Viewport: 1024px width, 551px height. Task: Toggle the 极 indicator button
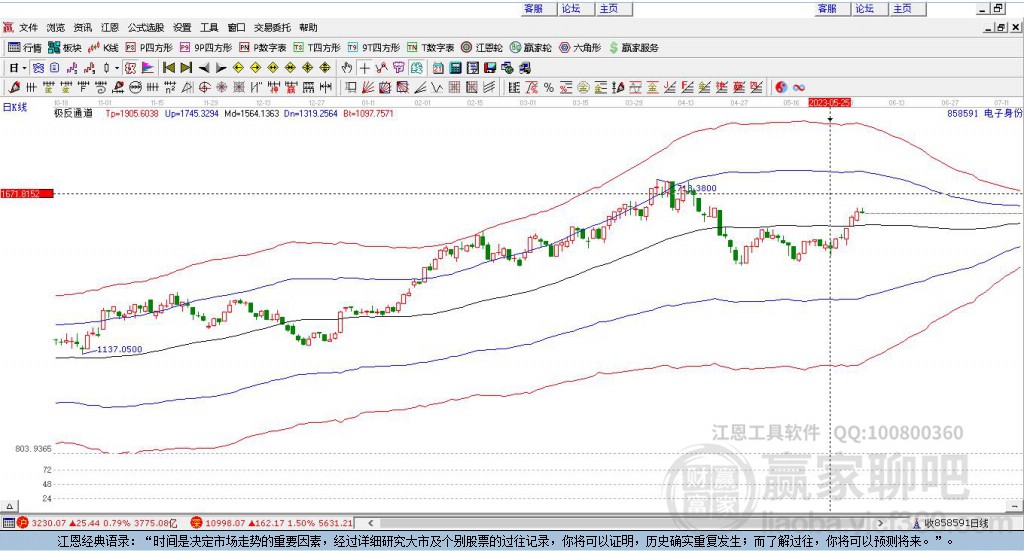131,68
